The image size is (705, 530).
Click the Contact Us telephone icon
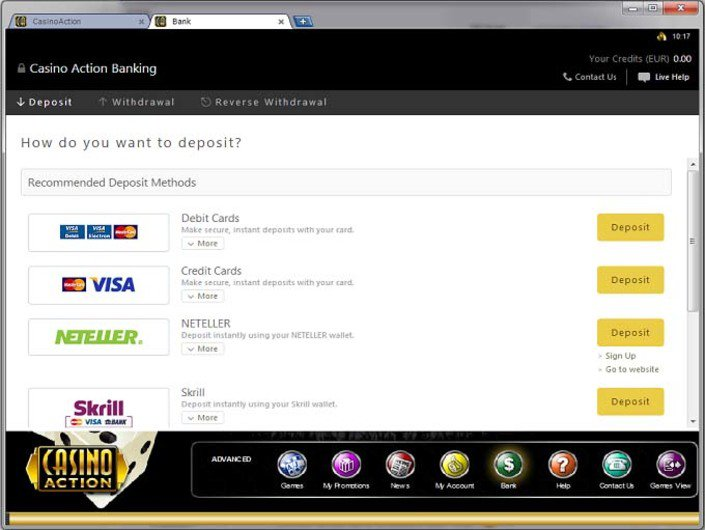[x=616, y=465]
